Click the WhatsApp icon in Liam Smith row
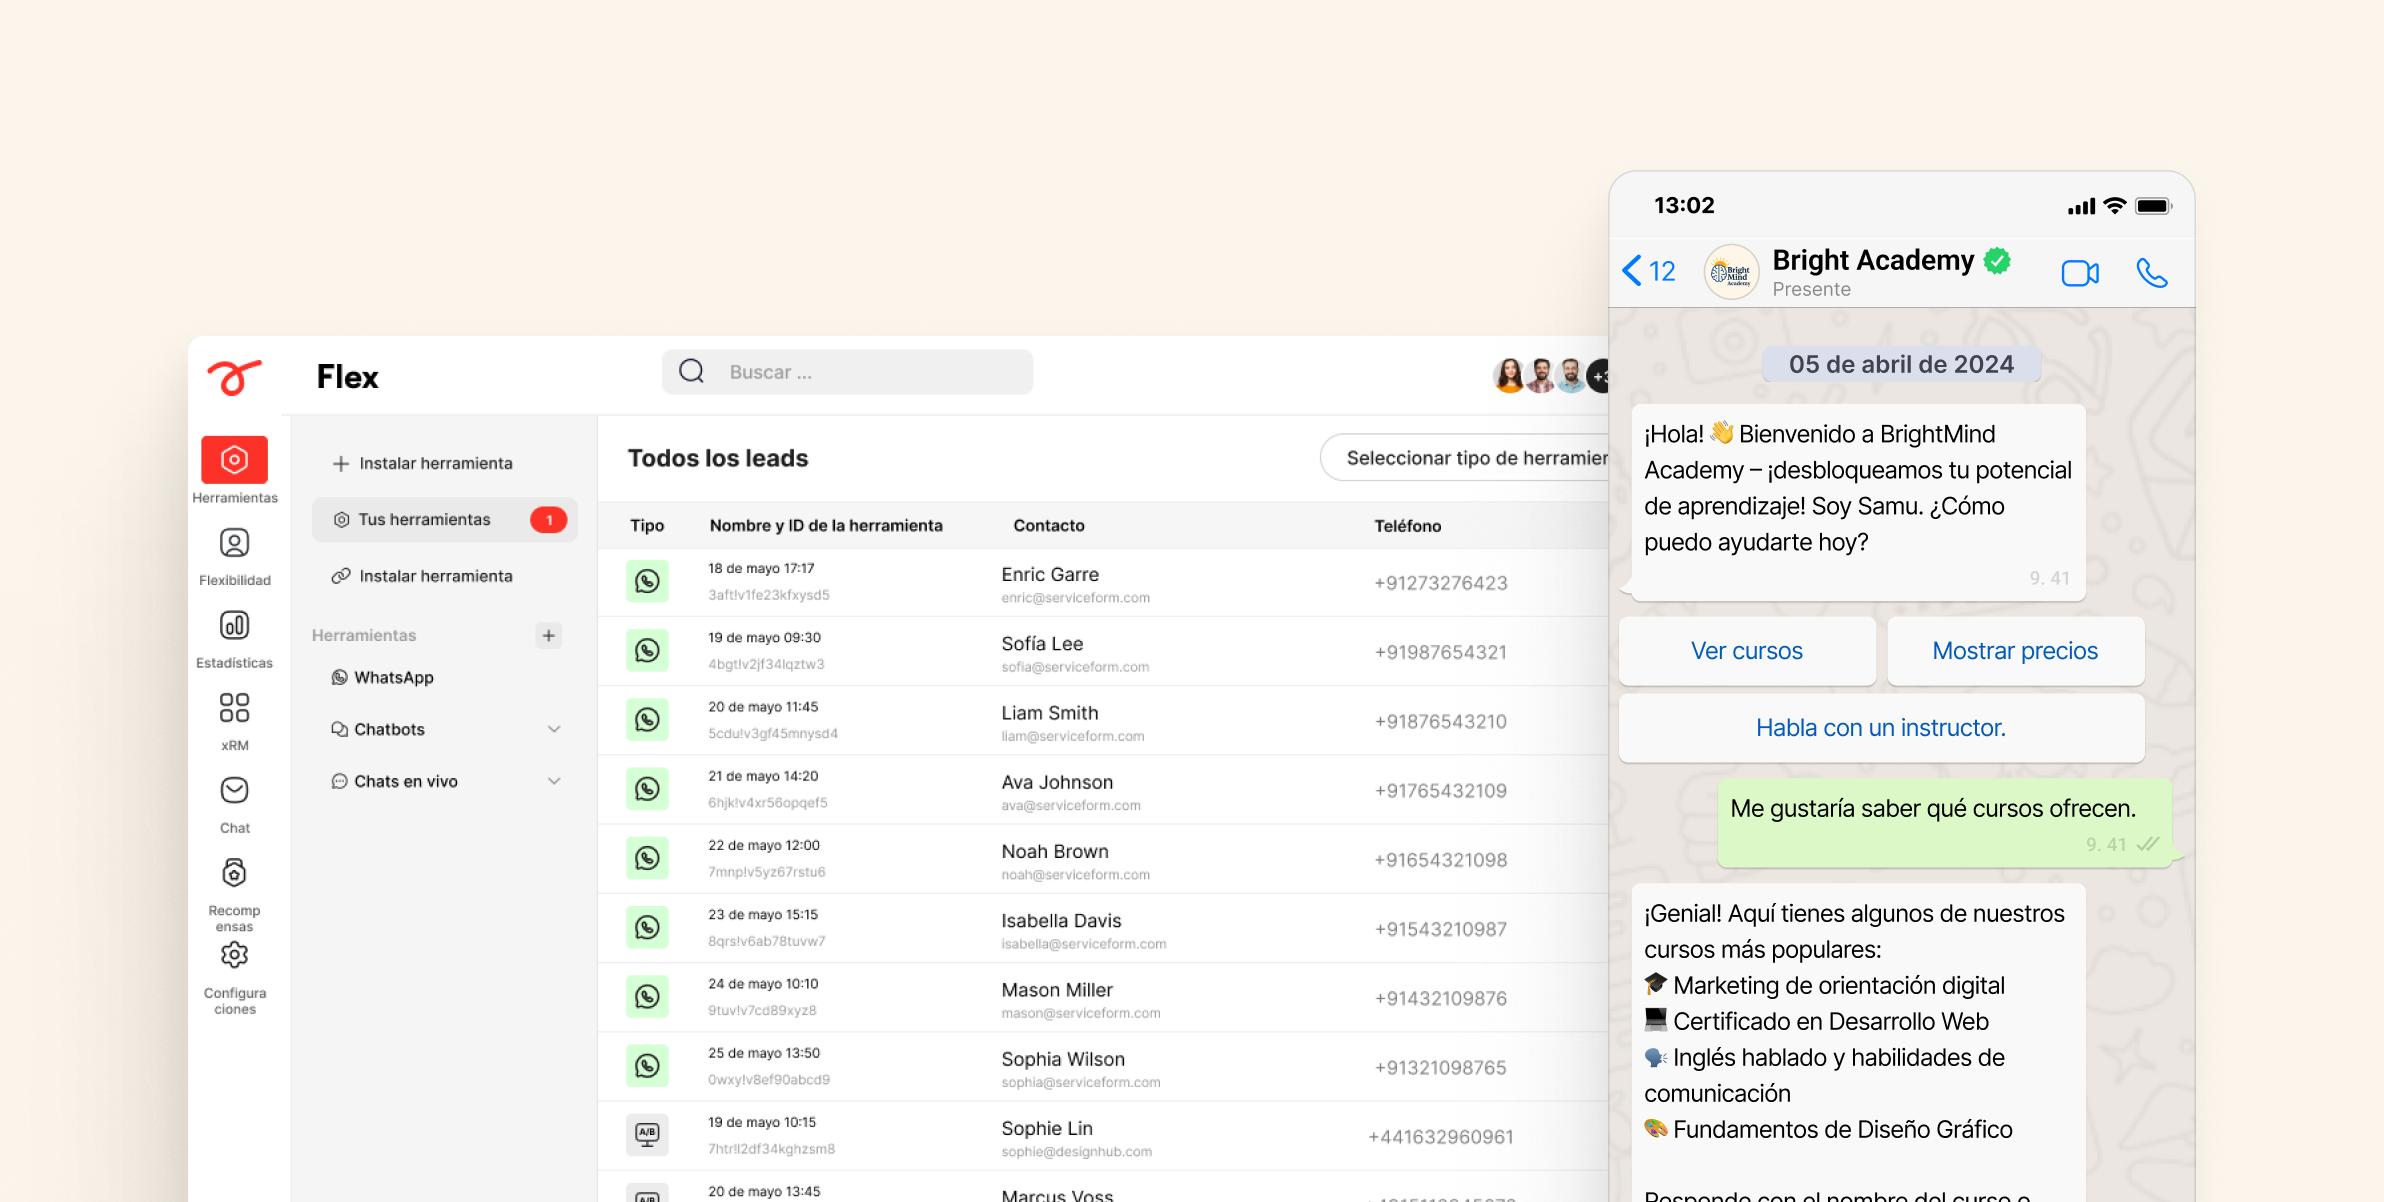The width and height of the screenshot is (2384, 1202). pos(647,719)
